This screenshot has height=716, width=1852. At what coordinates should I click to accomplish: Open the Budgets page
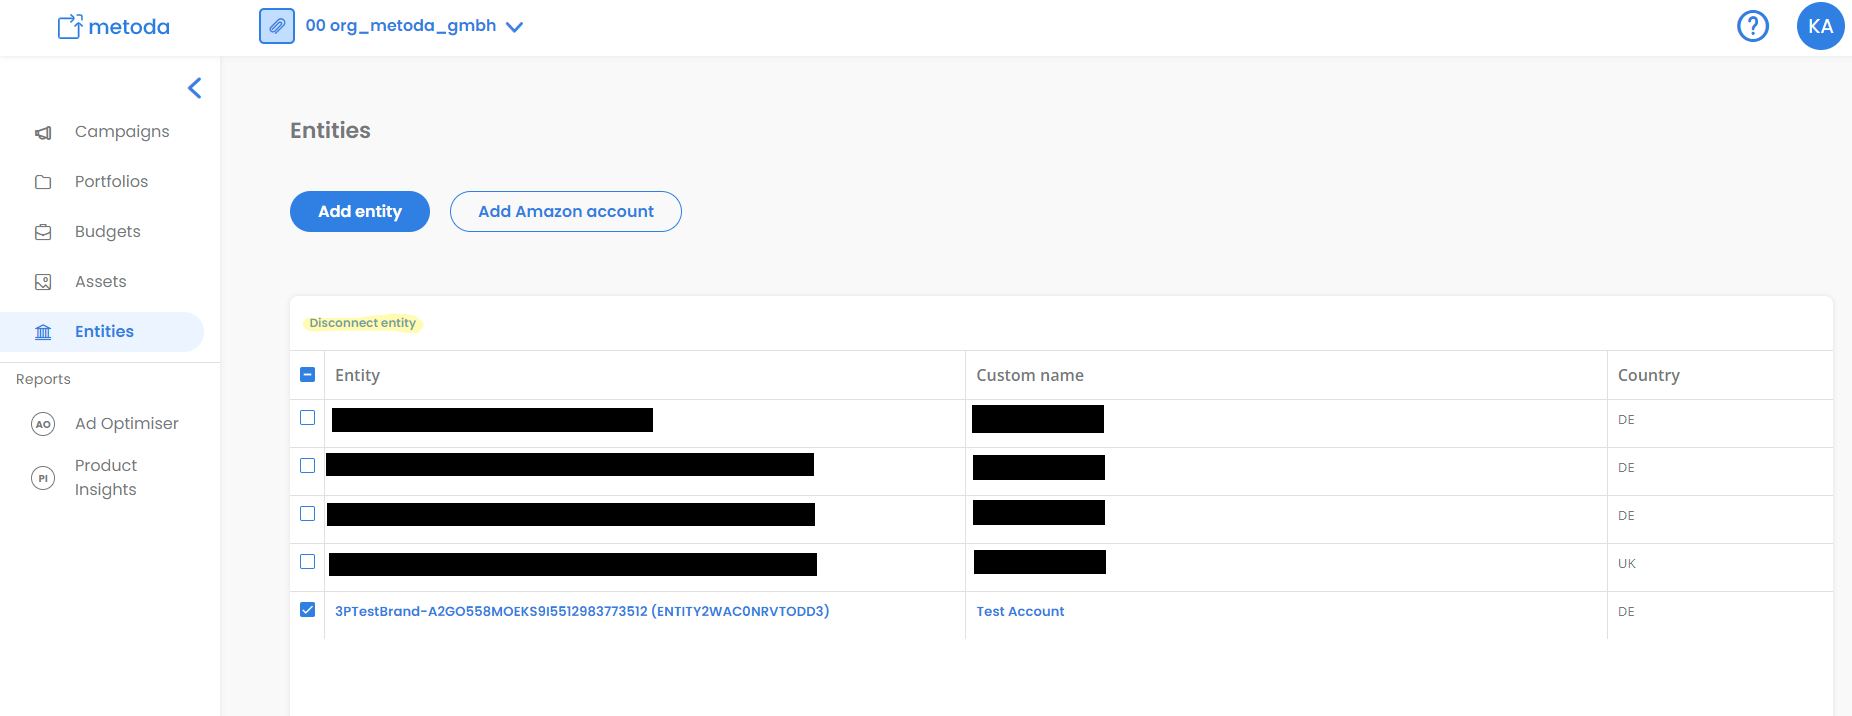[x=107, y=232]
